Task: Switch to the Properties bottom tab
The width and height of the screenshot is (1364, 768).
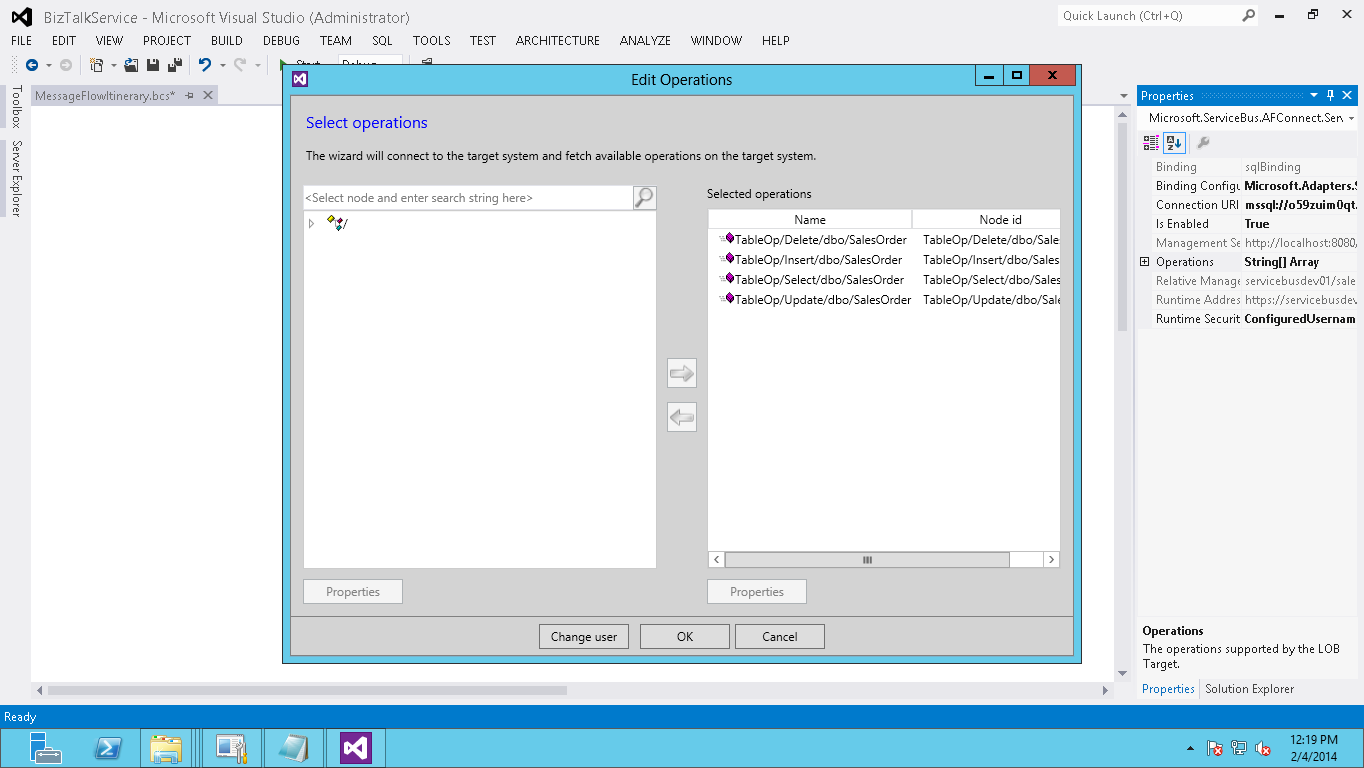Action: [1168, 689]
